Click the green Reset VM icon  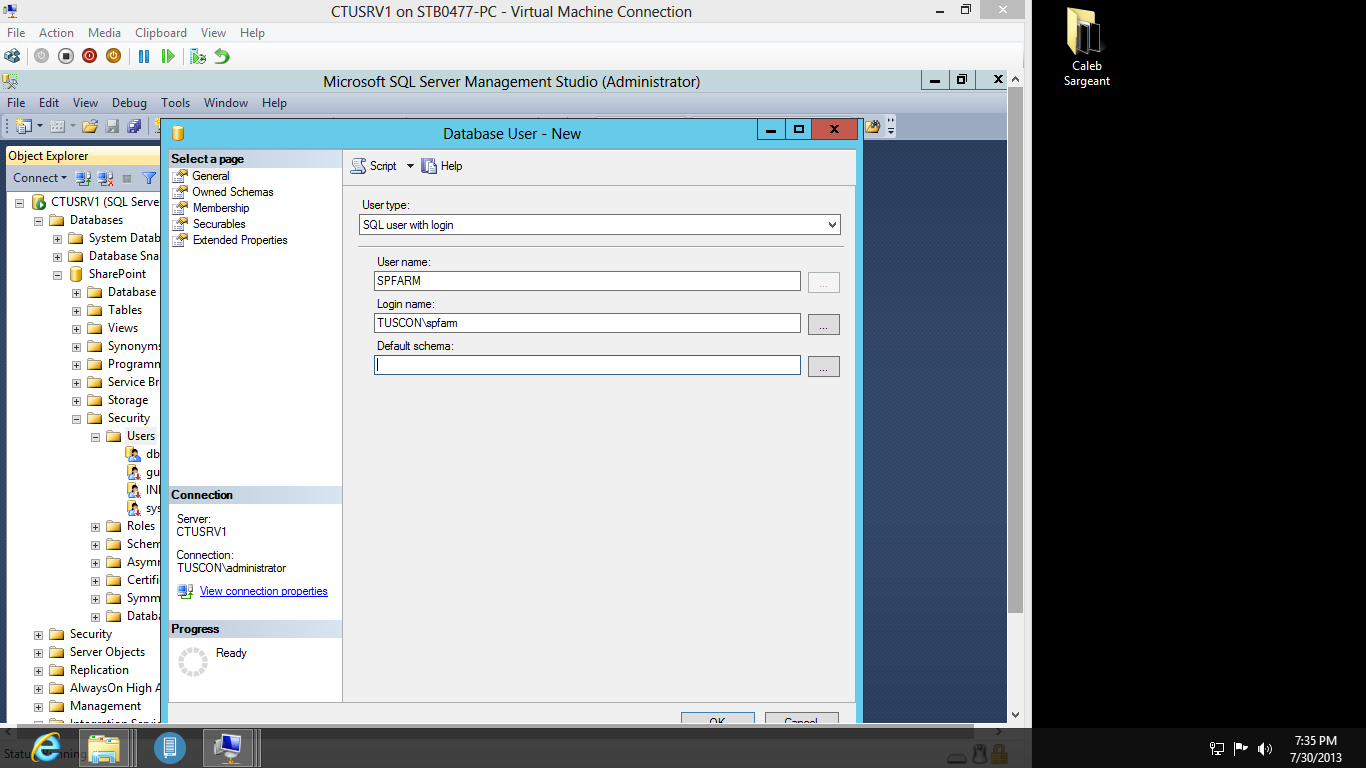[168, 56]
